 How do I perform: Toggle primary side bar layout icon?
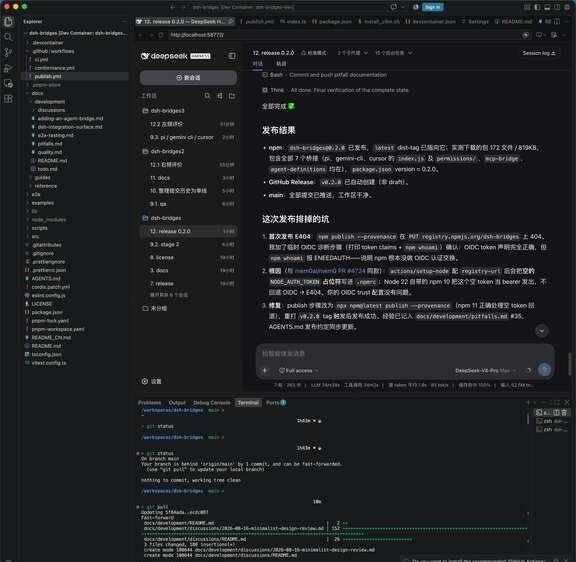537,7
